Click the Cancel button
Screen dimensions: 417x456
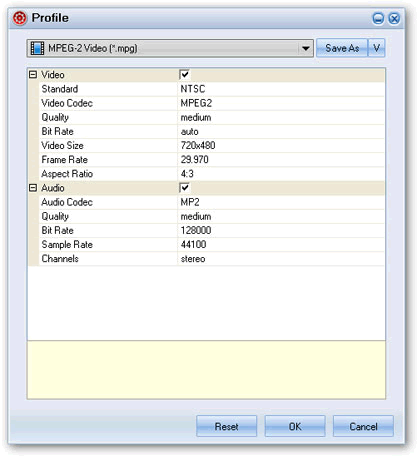coord(363,426)
